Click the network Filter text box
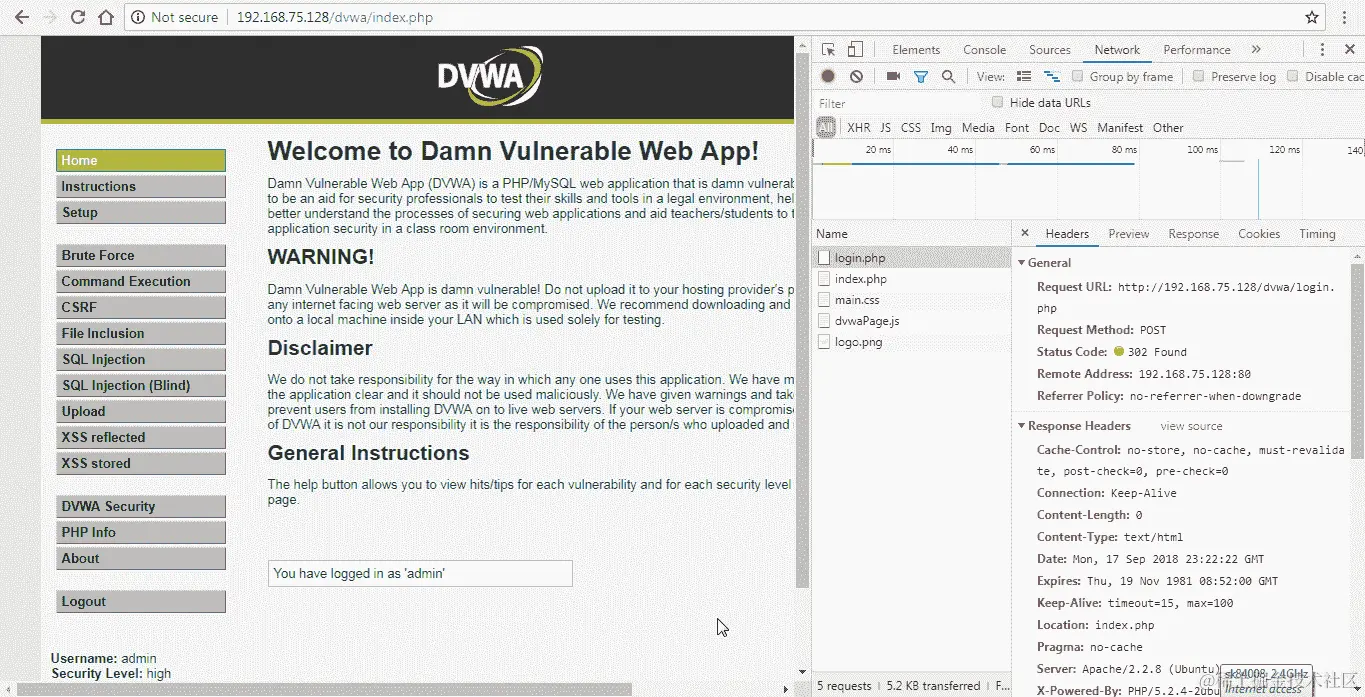The height and width of the screenshot is (697, 1365). (900, 103)
